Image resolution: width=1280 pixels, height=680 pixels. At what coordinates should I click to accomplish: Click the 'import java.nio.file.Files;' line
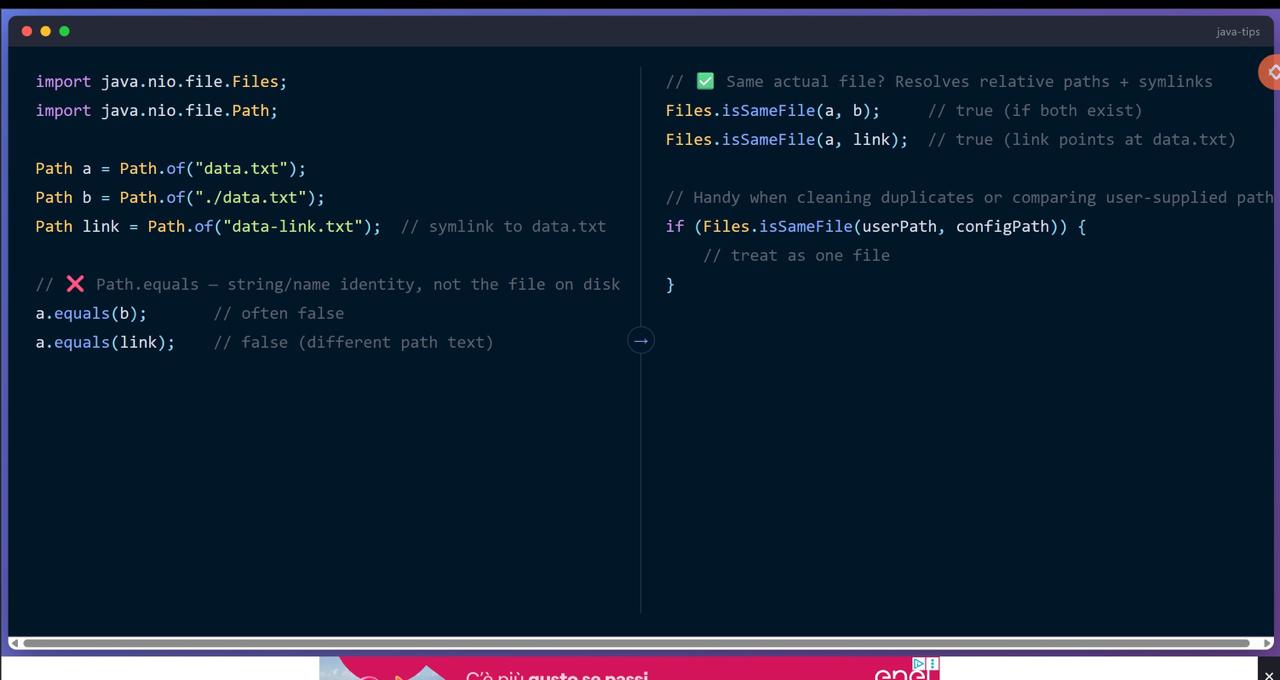(161, 81)
